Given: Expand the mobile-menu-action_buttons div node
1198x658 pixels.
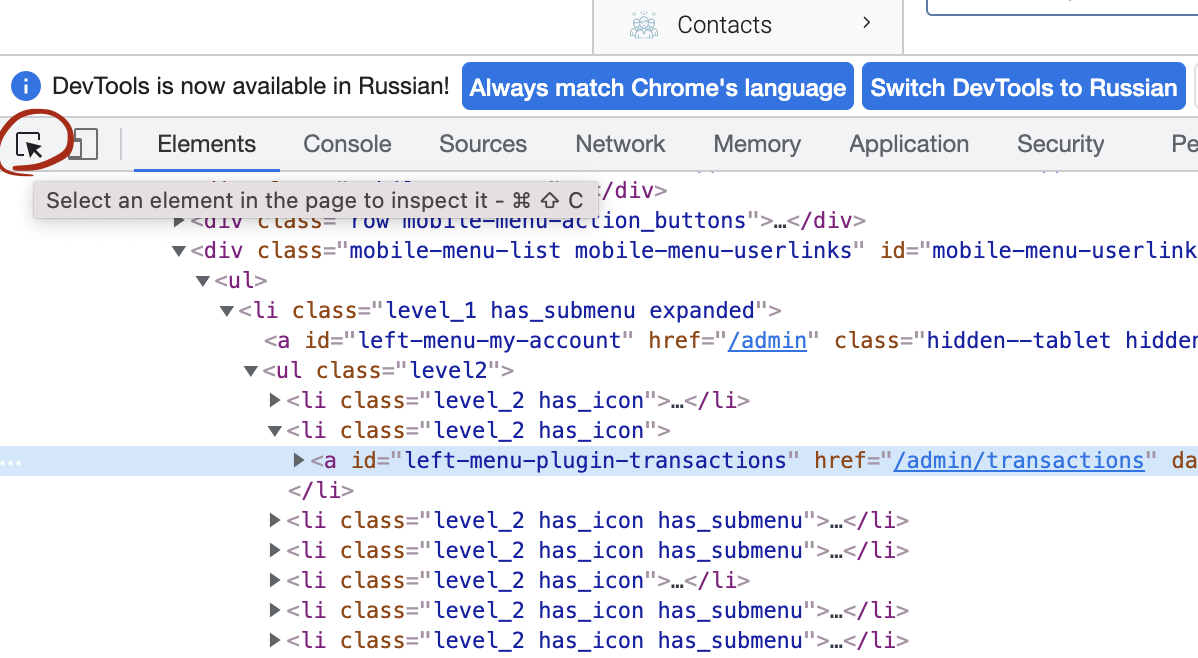Looking at the screenshot, I should 179,221.
